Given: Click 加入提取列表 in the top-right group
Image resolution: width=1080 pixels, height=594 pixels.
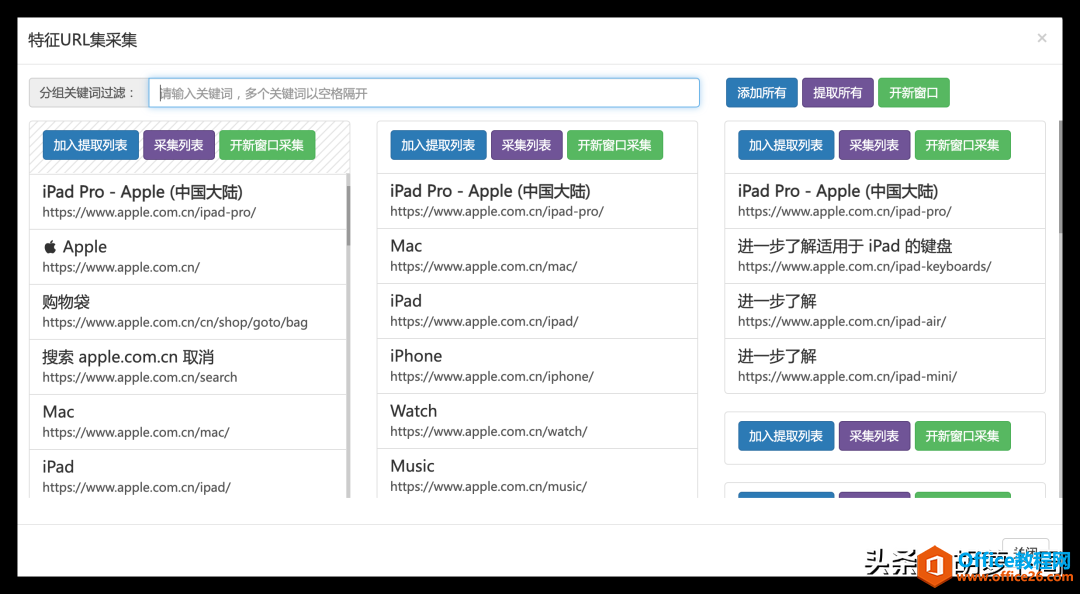Looking at the screenshot, I should 786,145.
